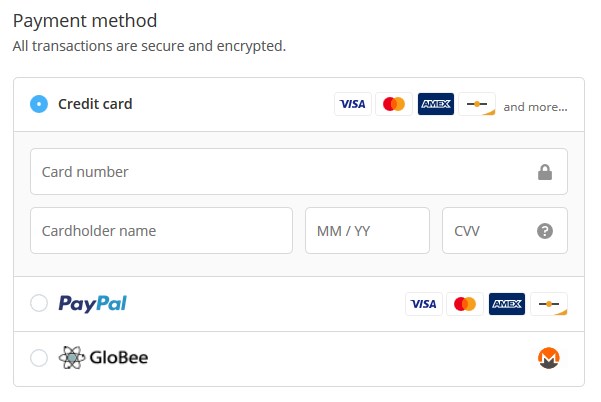Click the Visa icon in Credit card row
601x402 pixels.
pyautogui.click(x=353, y=104)
